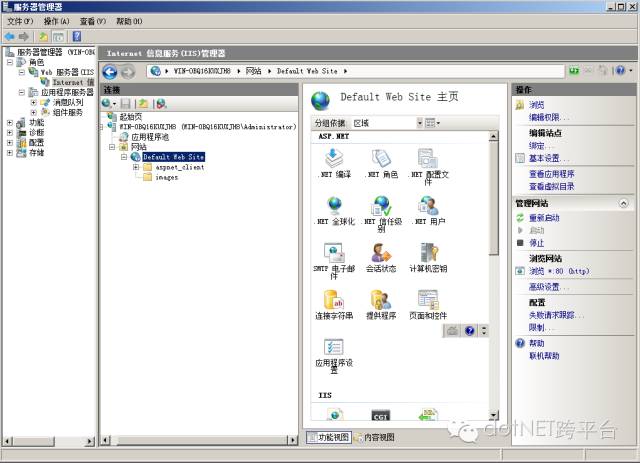Open the .NET 配置文件 feature icon

tap(428, 167)
